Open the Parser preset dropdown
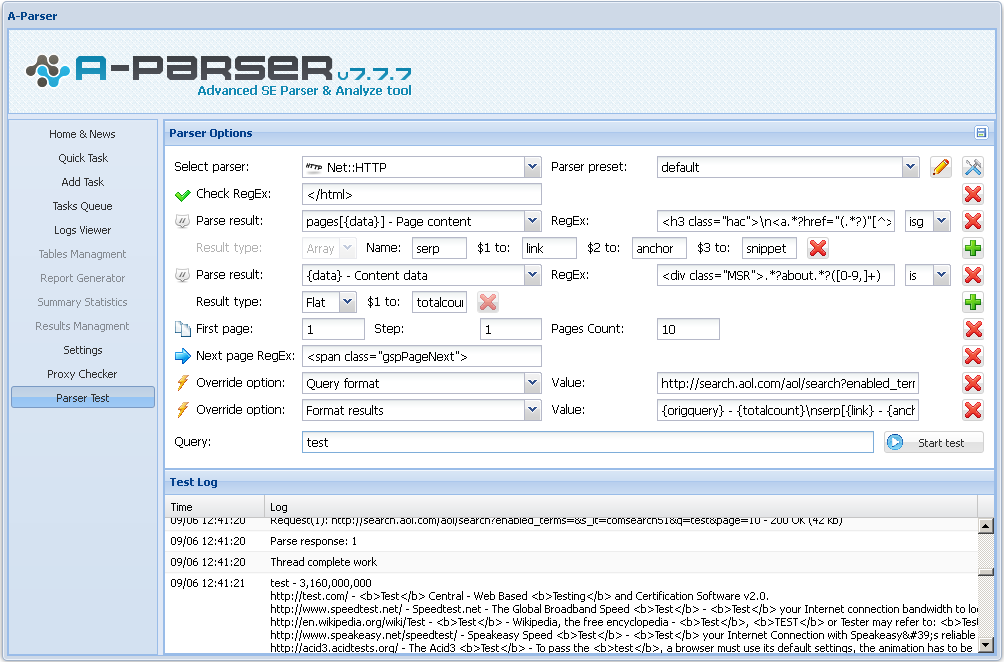 [911, 167]
